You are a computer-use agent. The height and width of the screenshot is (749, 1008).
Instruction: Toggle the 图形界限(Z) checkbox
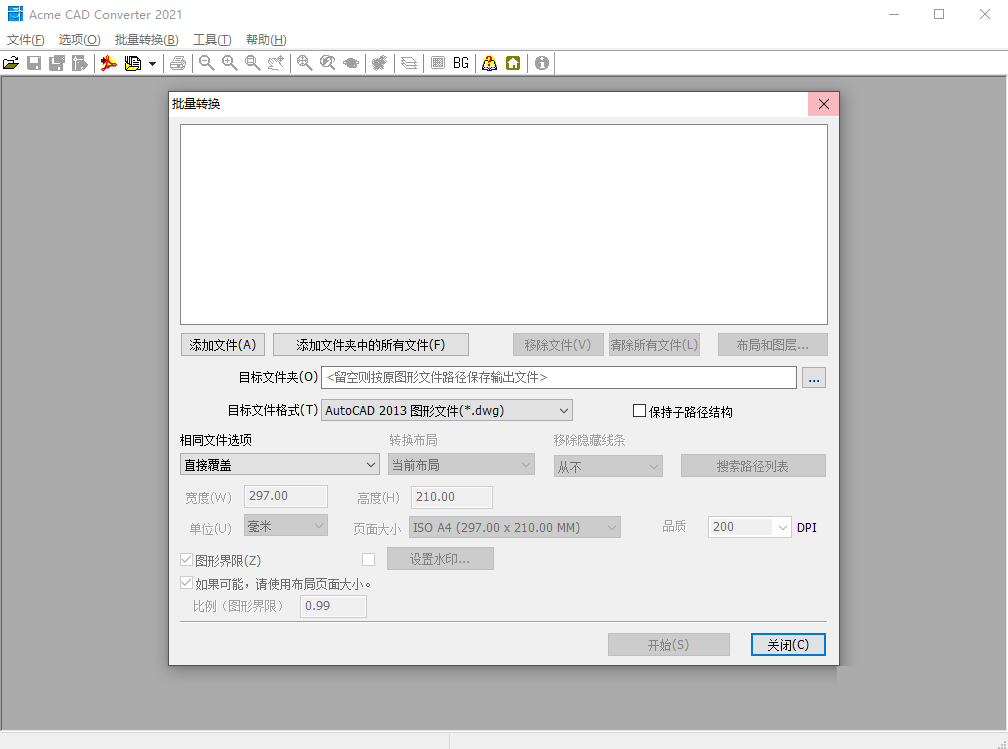[x=186, y=559]
